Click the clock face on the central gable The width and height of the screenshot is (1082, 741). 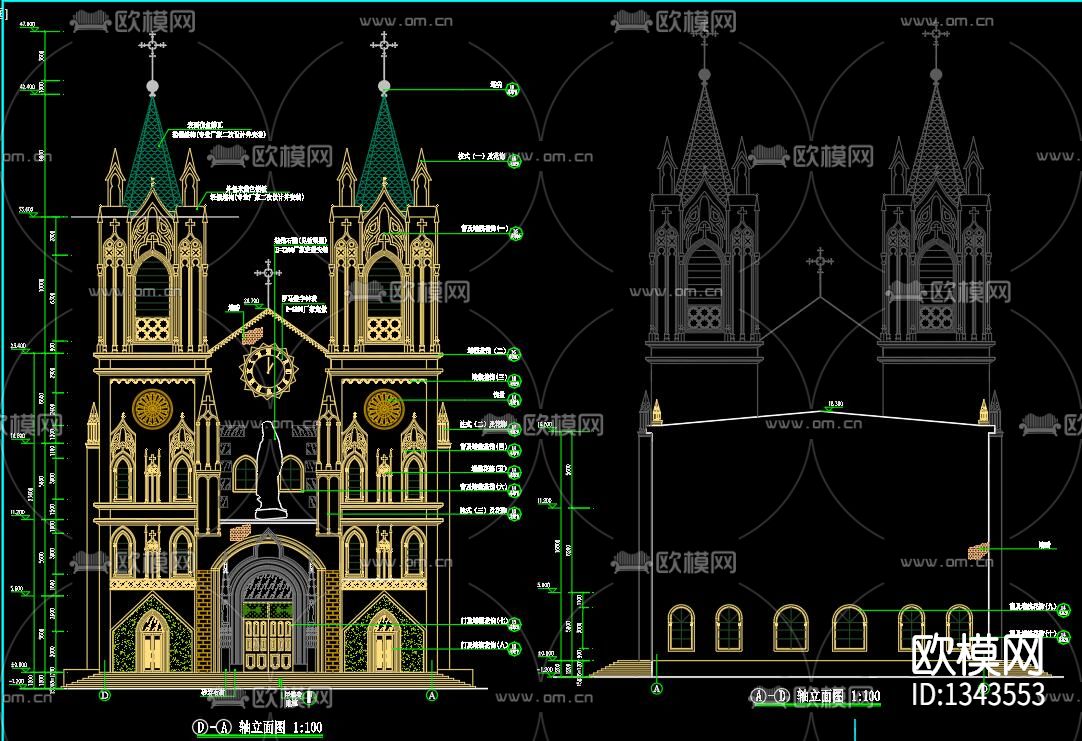coord(268,371)
